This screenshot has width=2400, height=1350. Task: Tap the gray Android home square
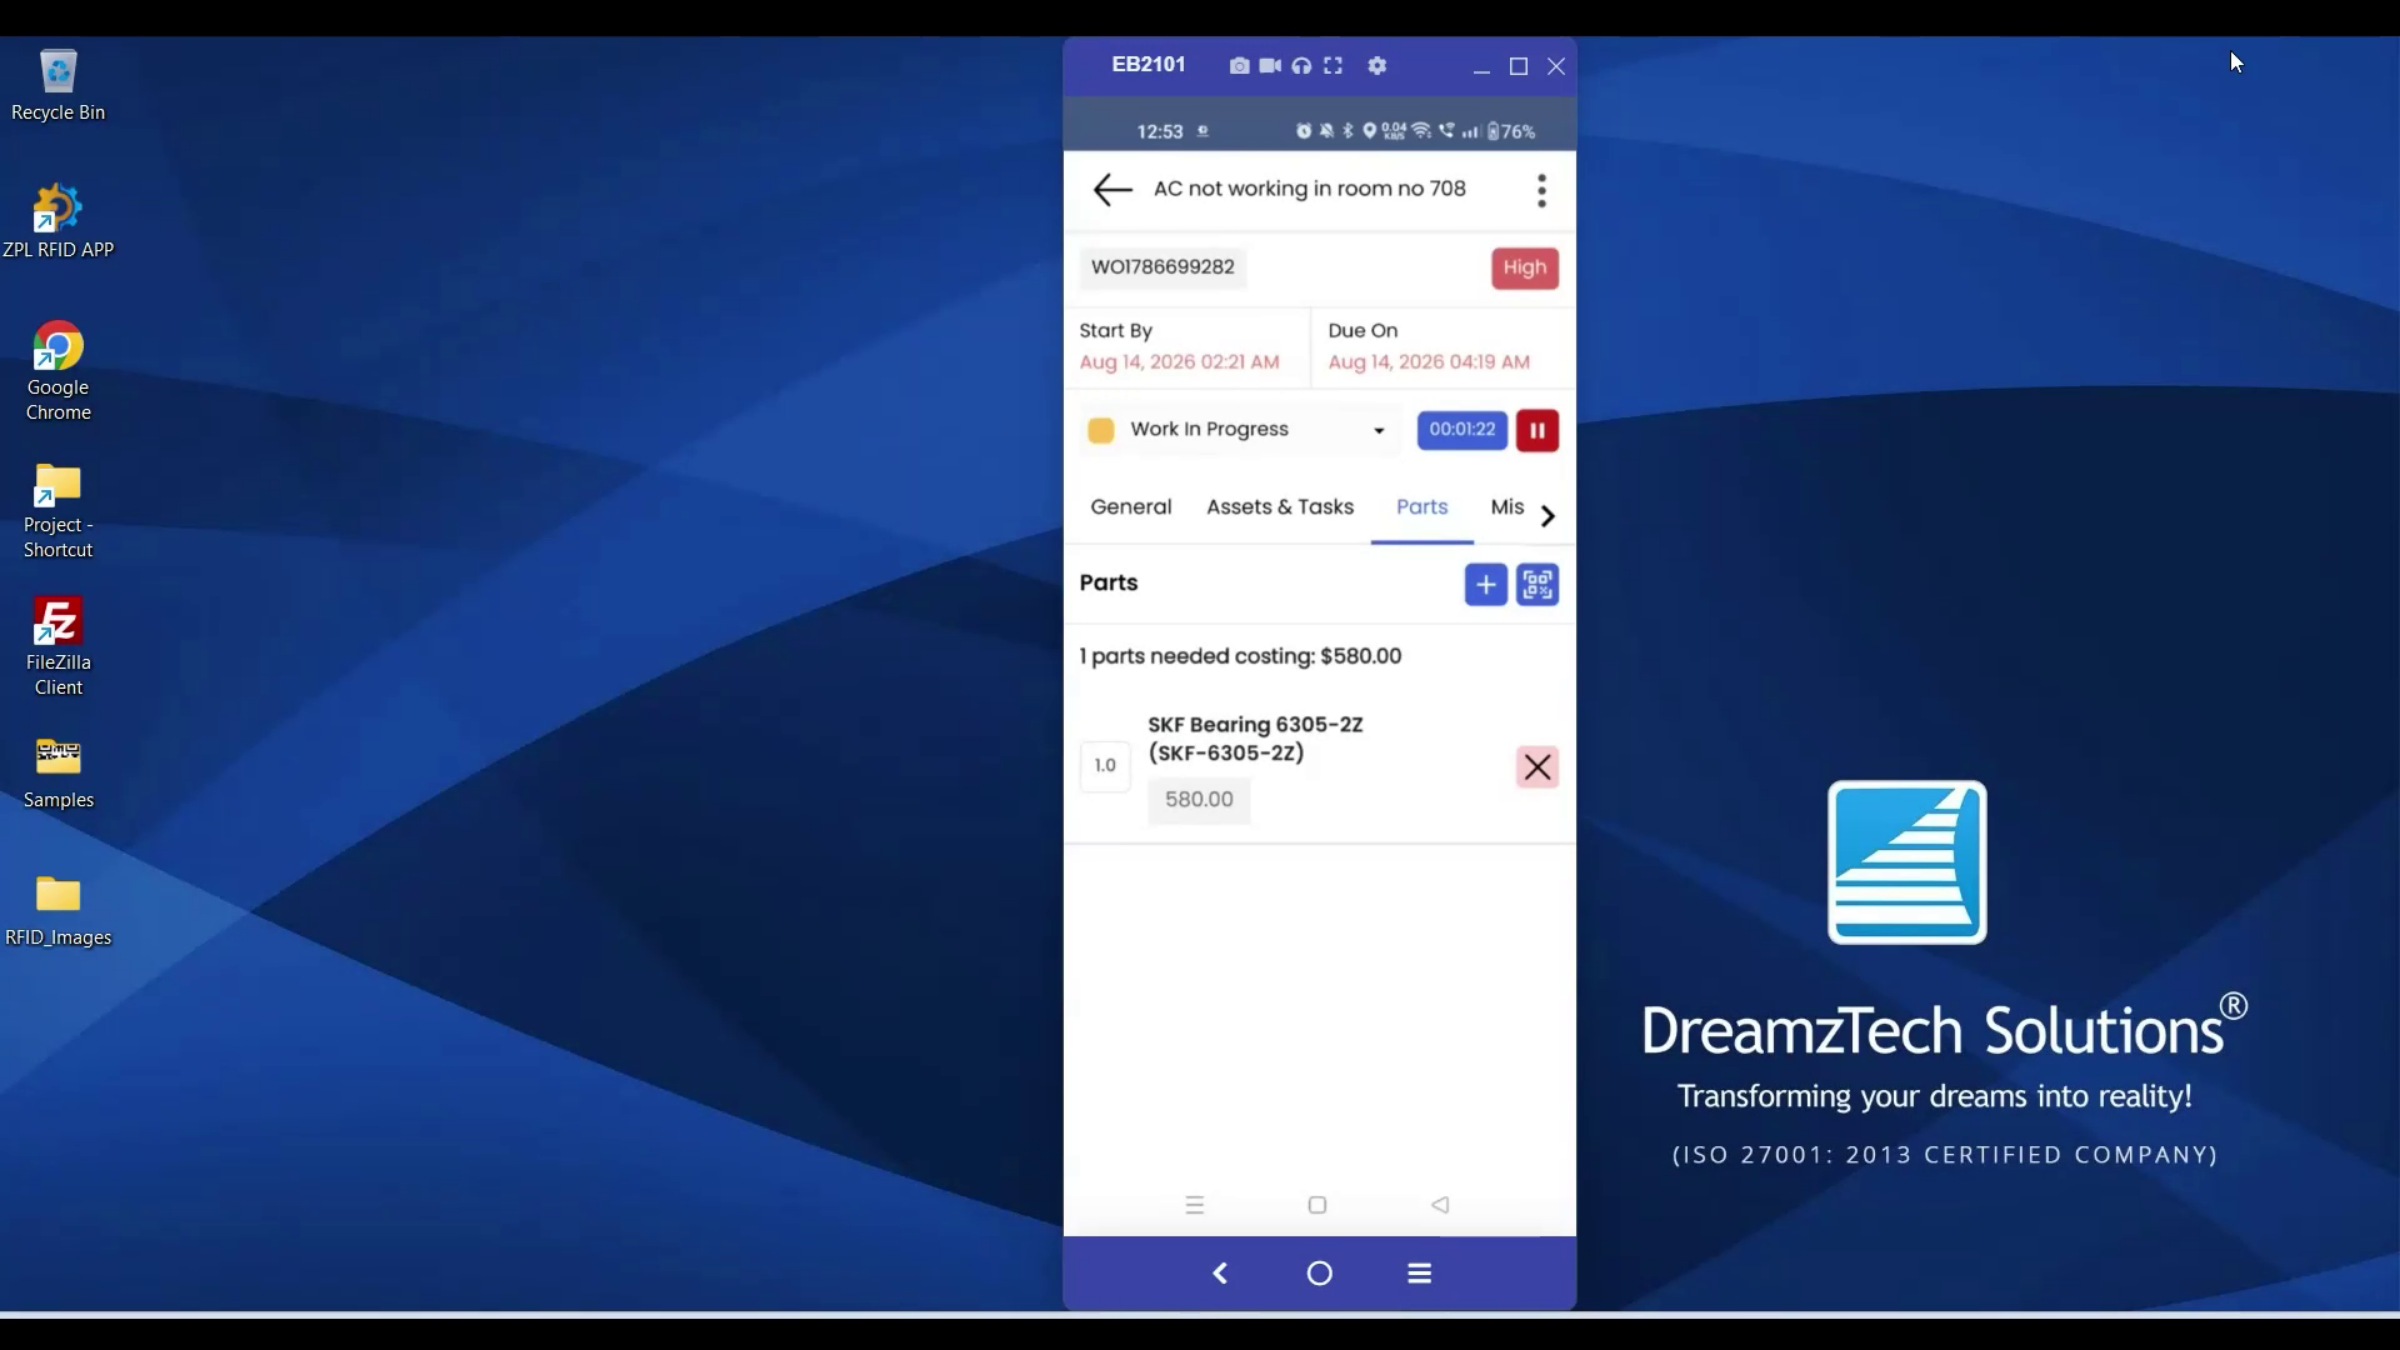[1317, 1205]
